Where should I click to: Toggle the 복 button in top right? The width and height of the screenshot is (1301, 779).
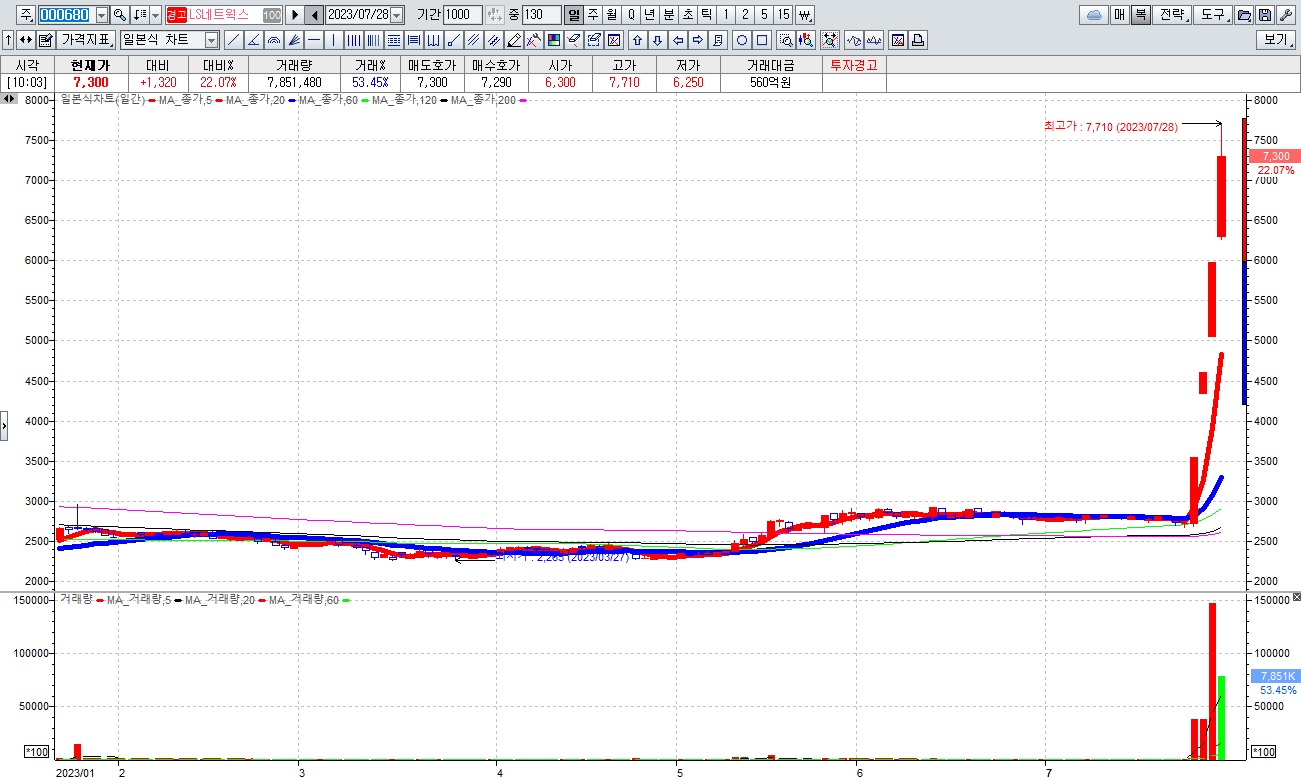coord(1140,15)
